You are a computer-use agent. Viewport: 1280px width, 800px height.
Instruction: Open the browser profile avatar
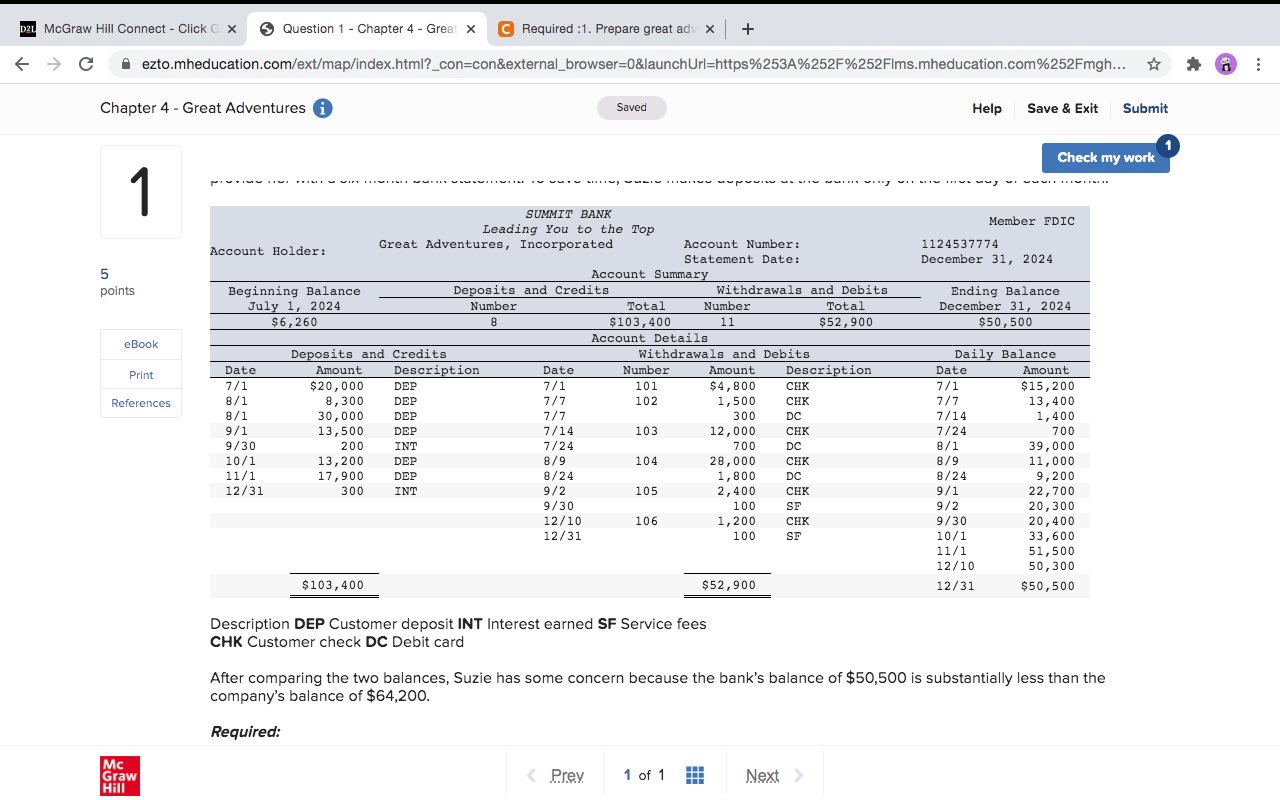[x=1225, y=64]
